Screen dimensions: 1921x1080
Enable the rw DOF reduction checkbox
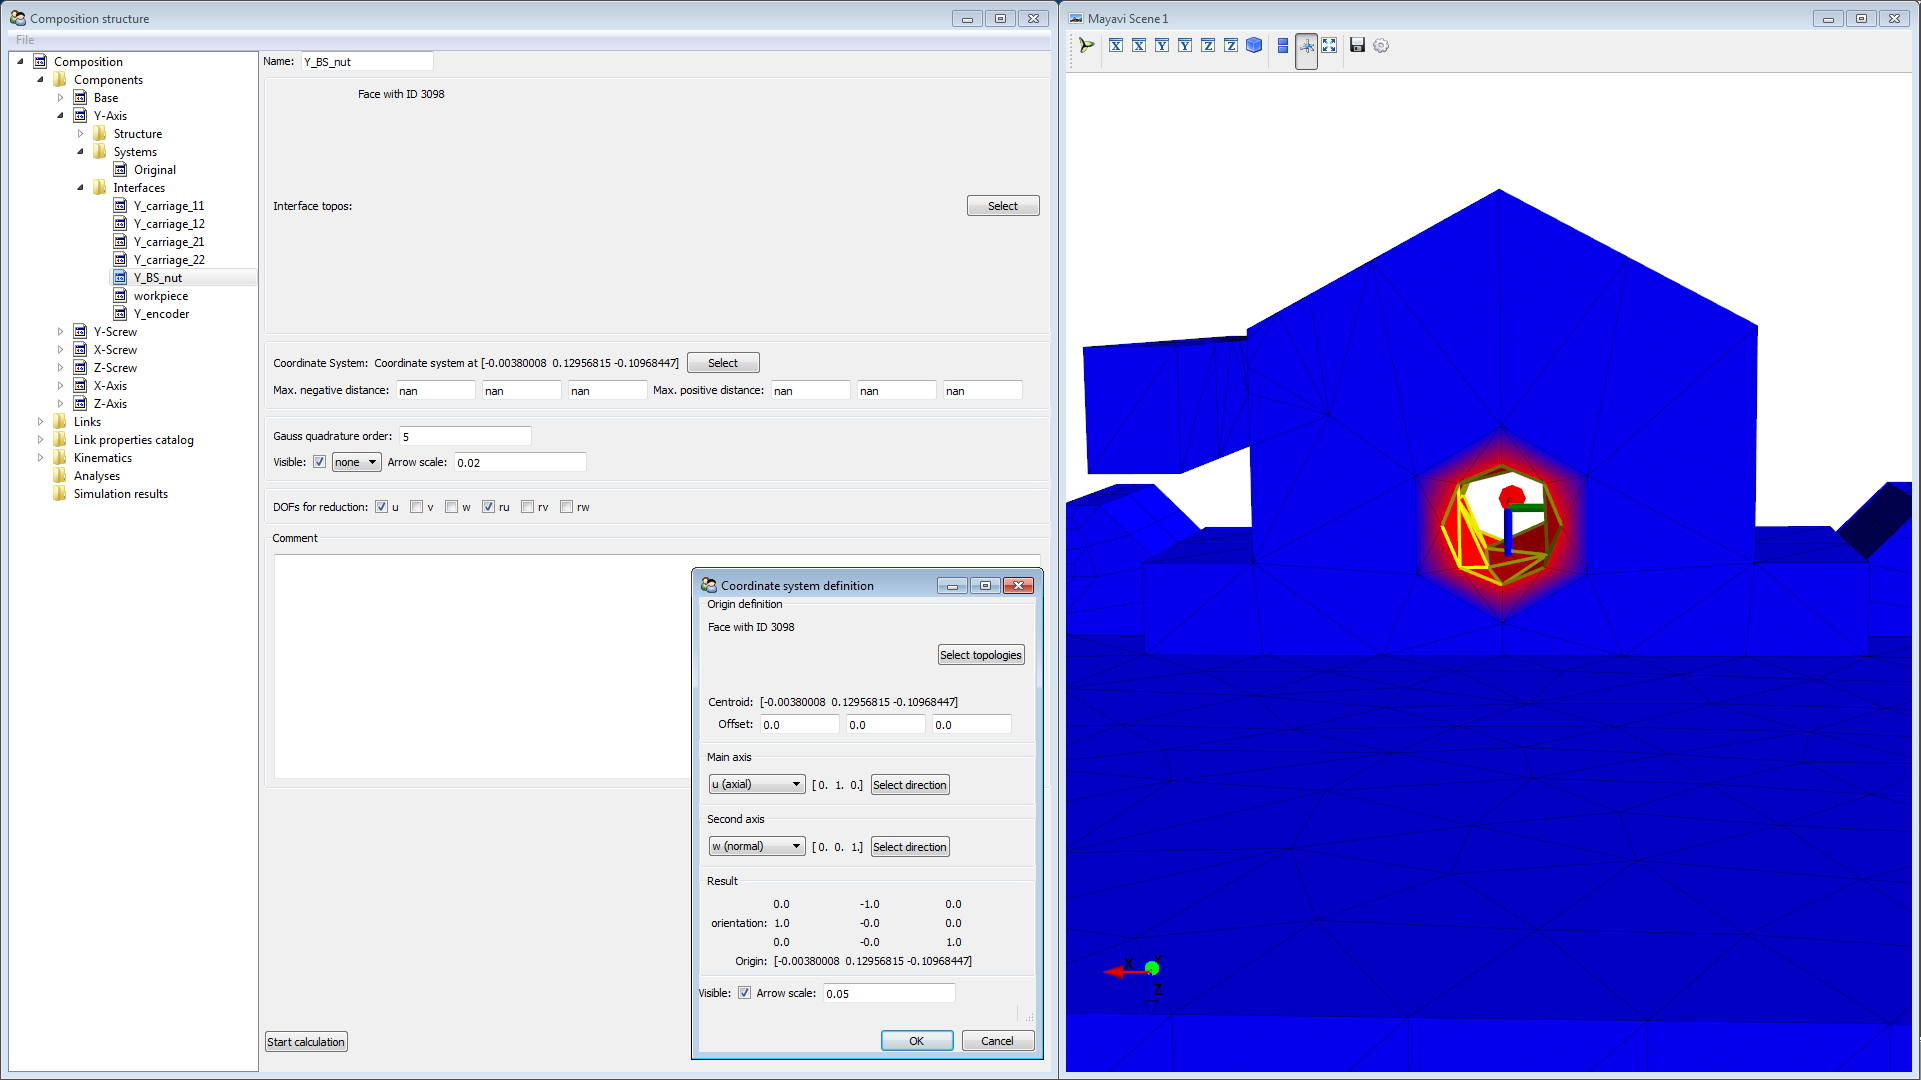(x=566, y=507)
